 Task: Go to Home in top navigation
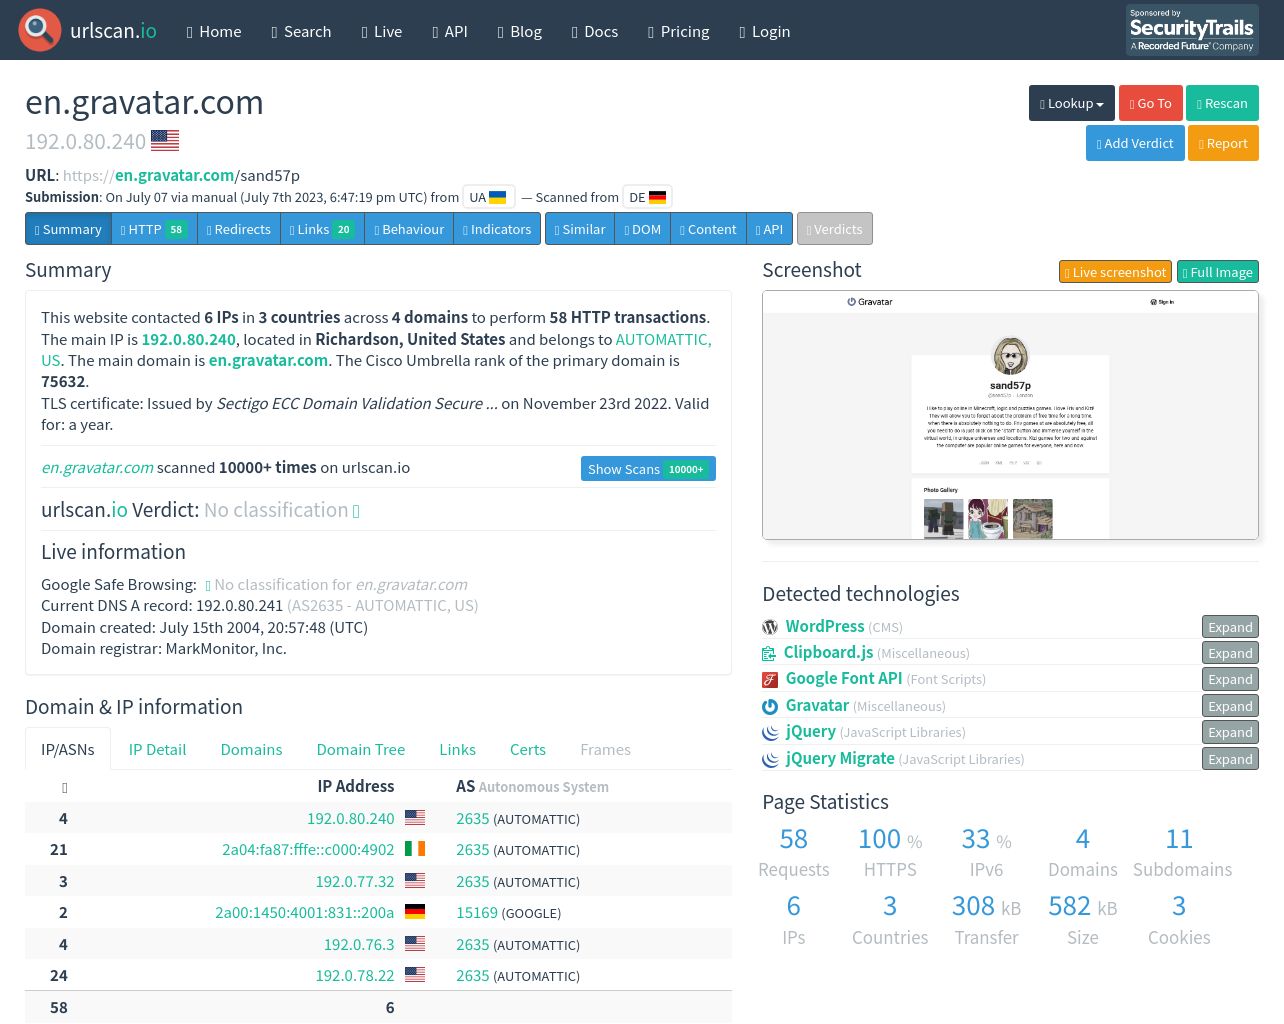214,31
